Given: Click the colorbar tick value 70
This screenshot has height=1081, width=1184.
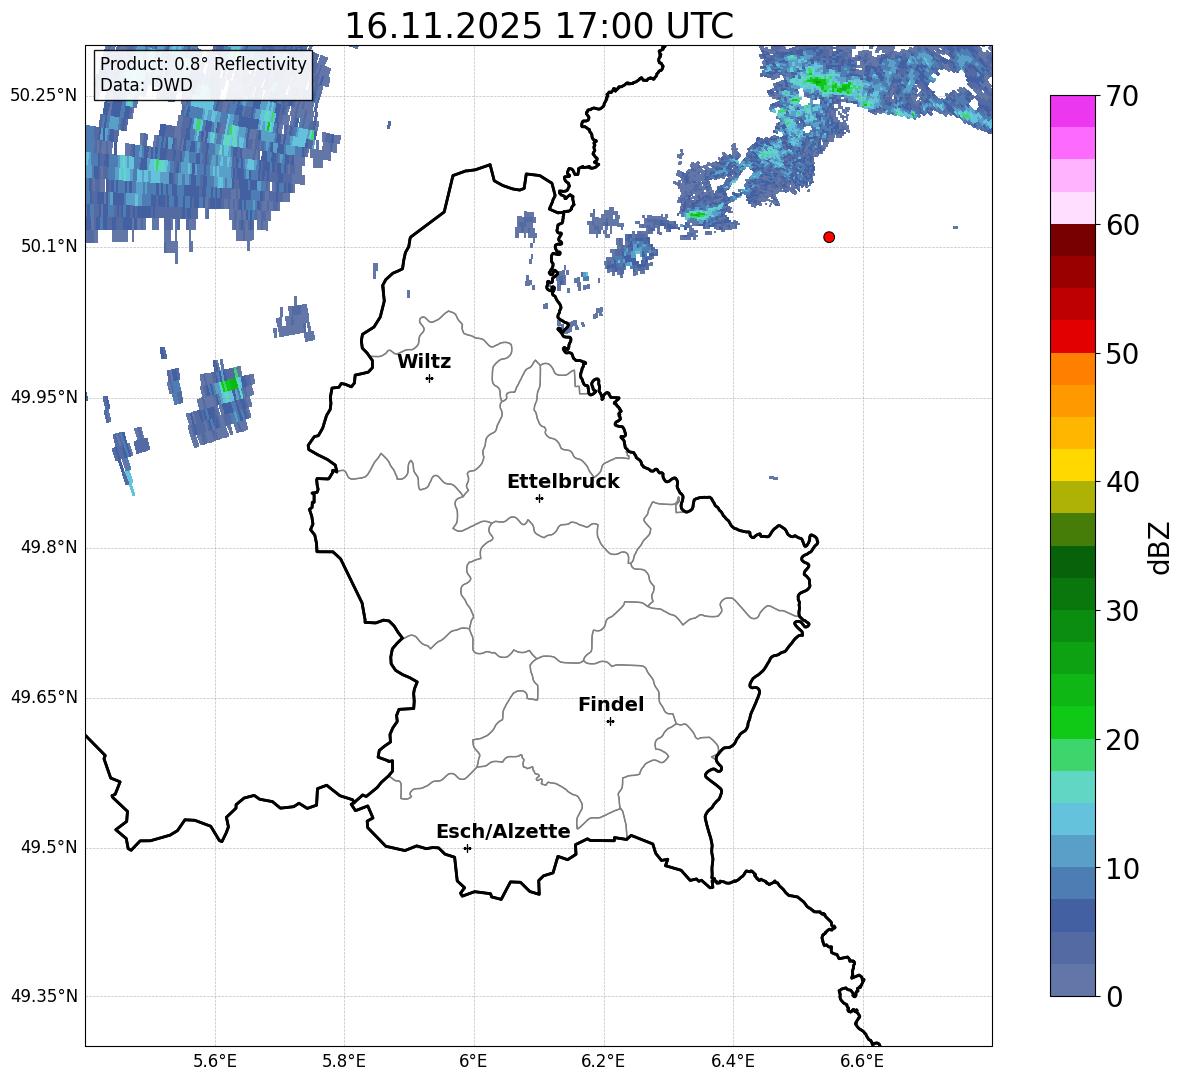Looking at the screenshot, I should [x=1122, y=96].
